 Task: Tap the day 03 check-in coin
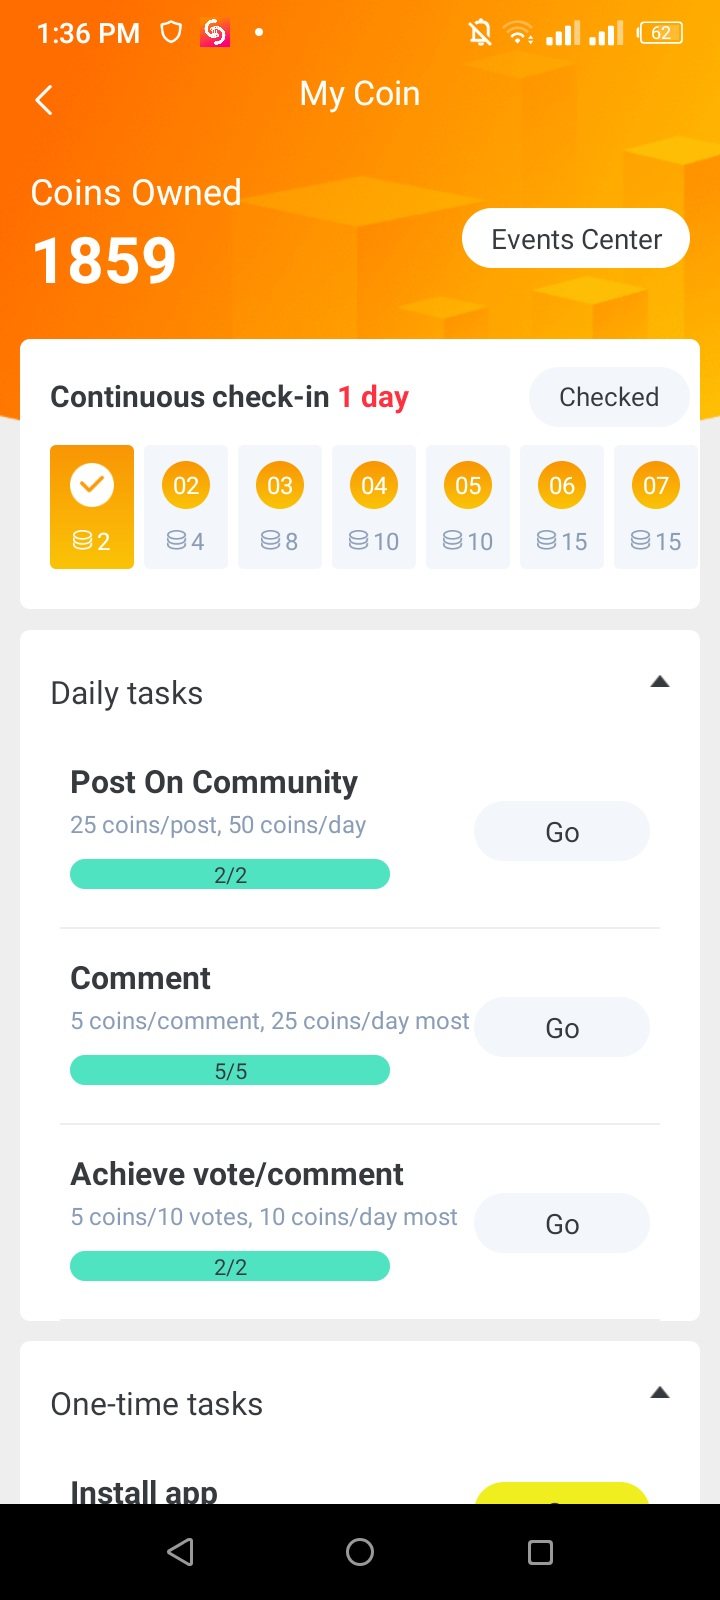(x=280, y=486)
